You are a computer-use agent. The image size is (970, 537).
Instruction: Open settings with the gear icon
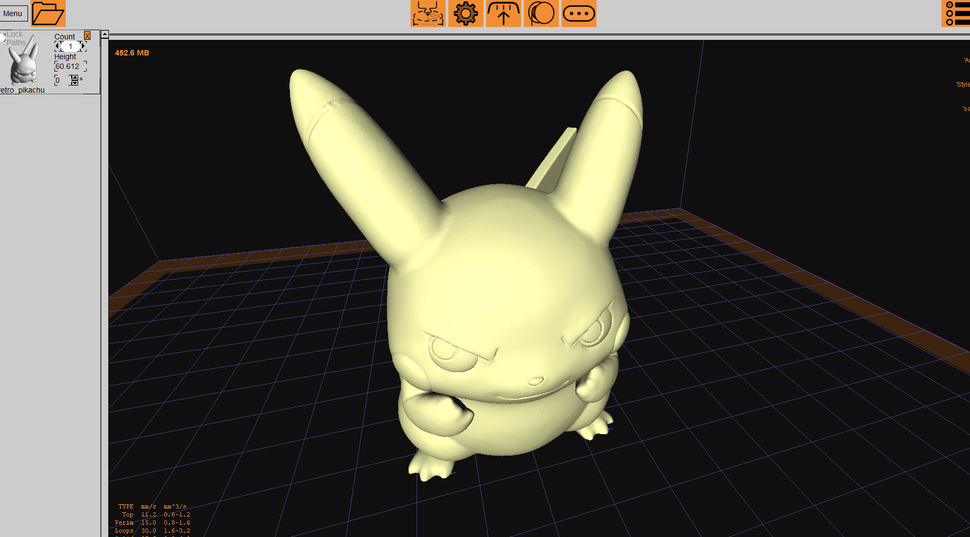pos(466,13)
